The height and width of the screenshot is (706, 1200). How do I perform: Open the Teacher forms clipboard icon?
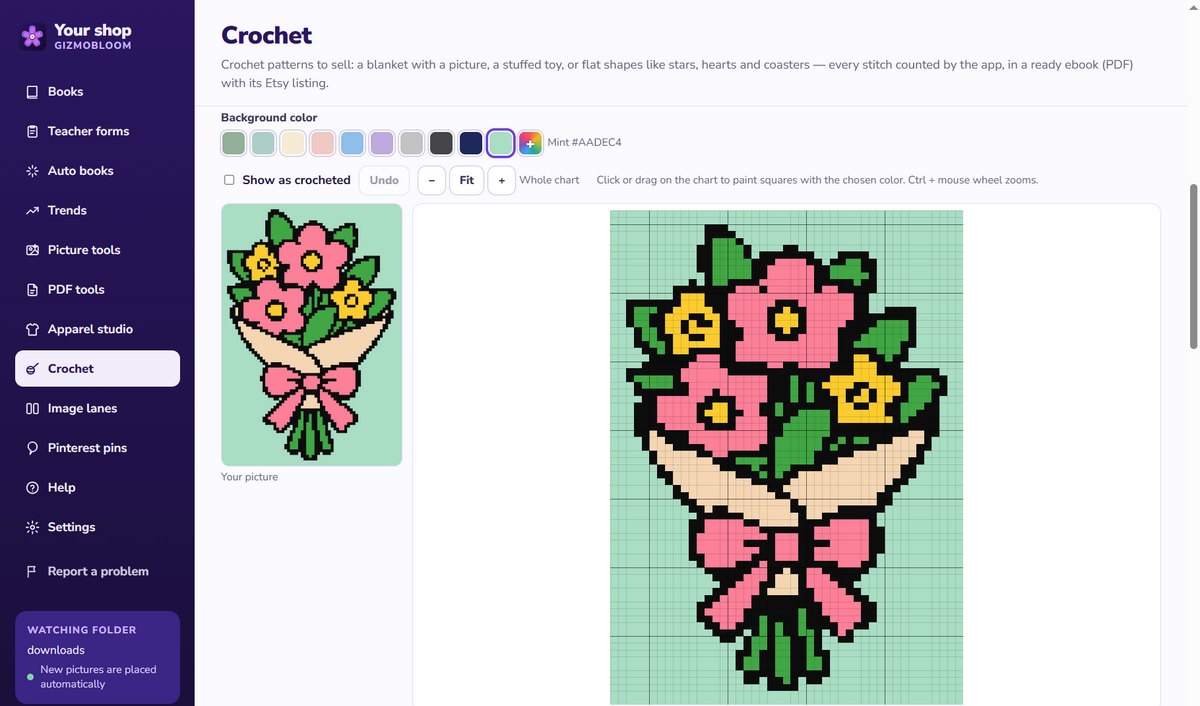(32, 131)
